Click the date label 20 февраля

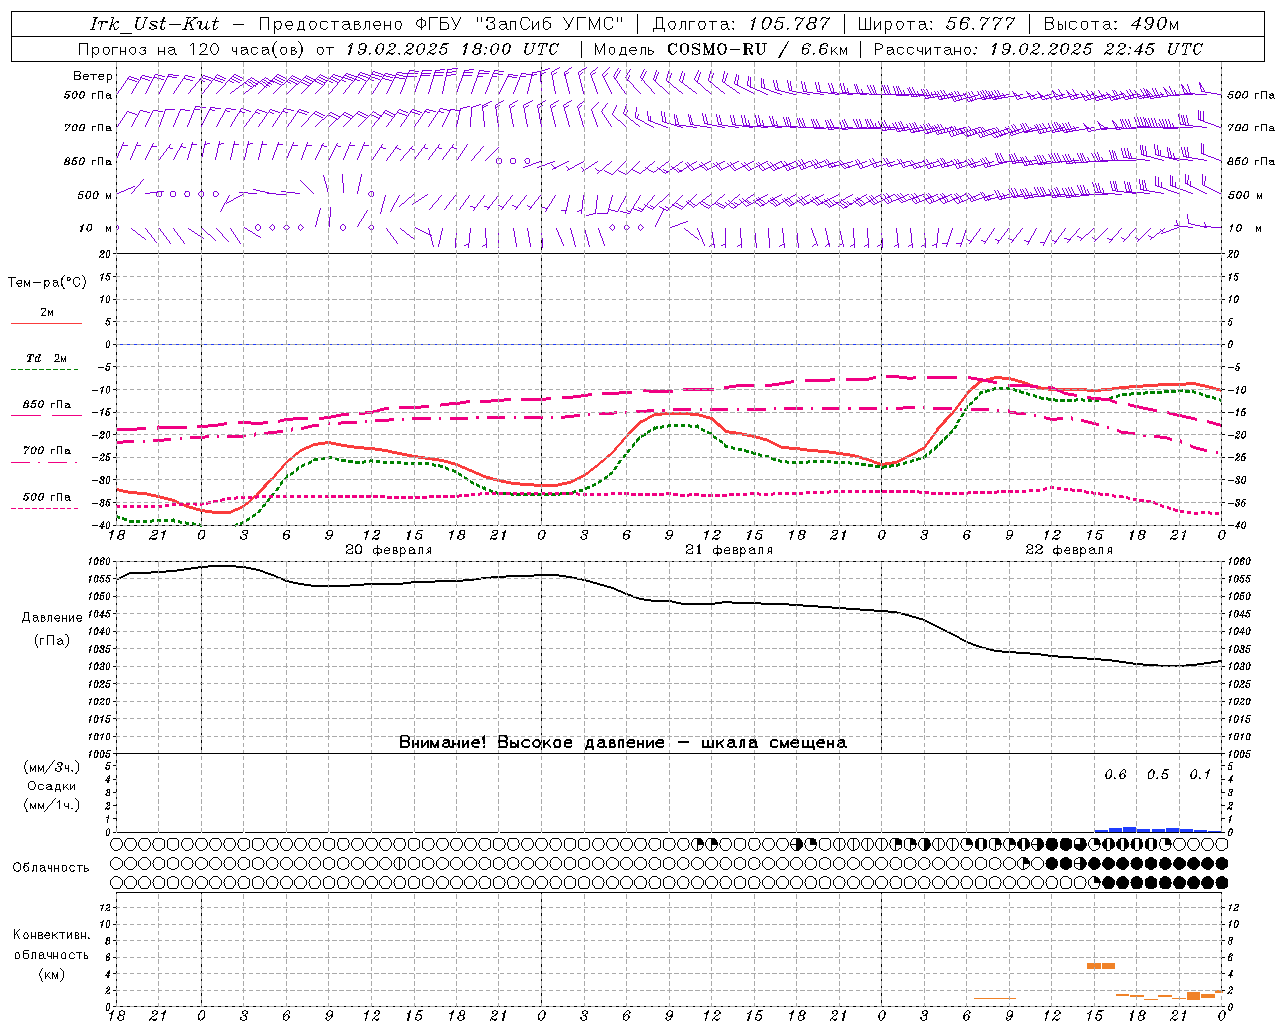click(x=389, y=550)
